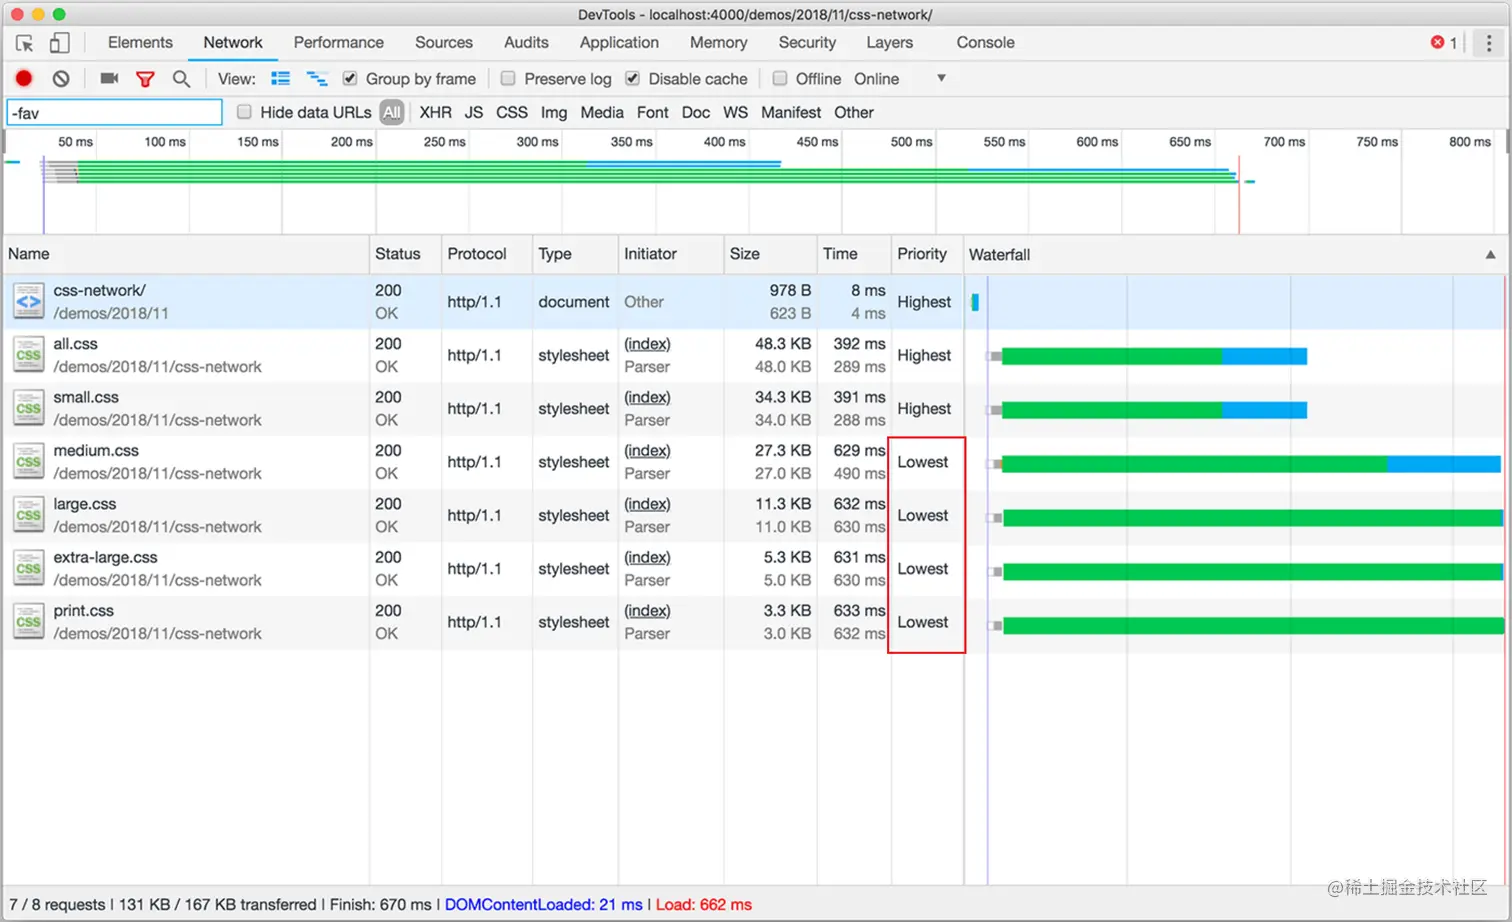
Task: Click the Waterfall column sort arrow
Action: (1490, 255)
